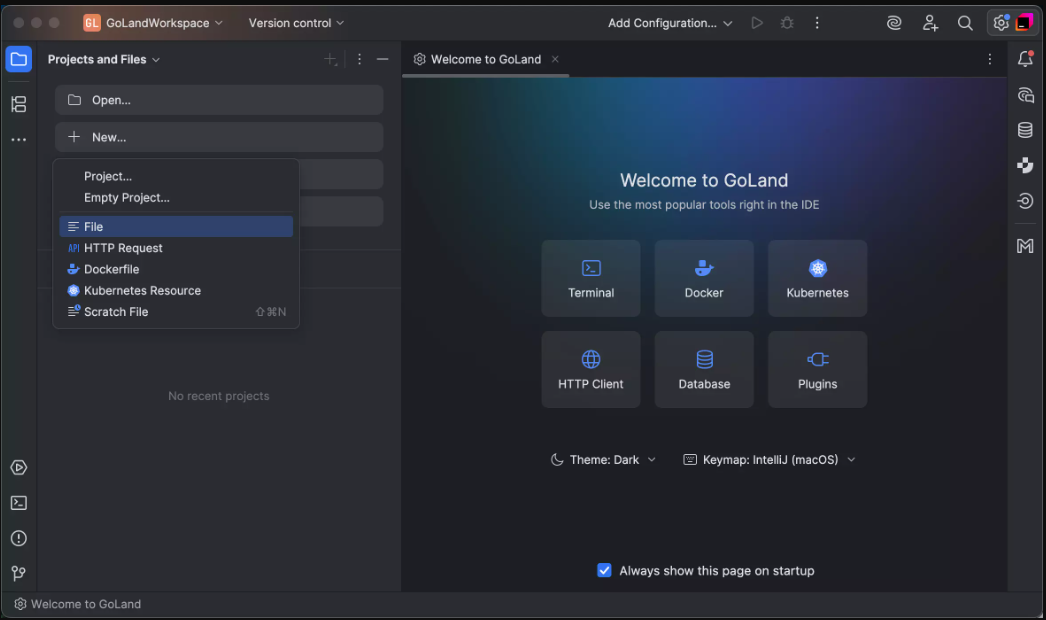Open the Run tool window play icon
Image resolution: width=1046 pixels, height=620 pixels.
point(18,467)
